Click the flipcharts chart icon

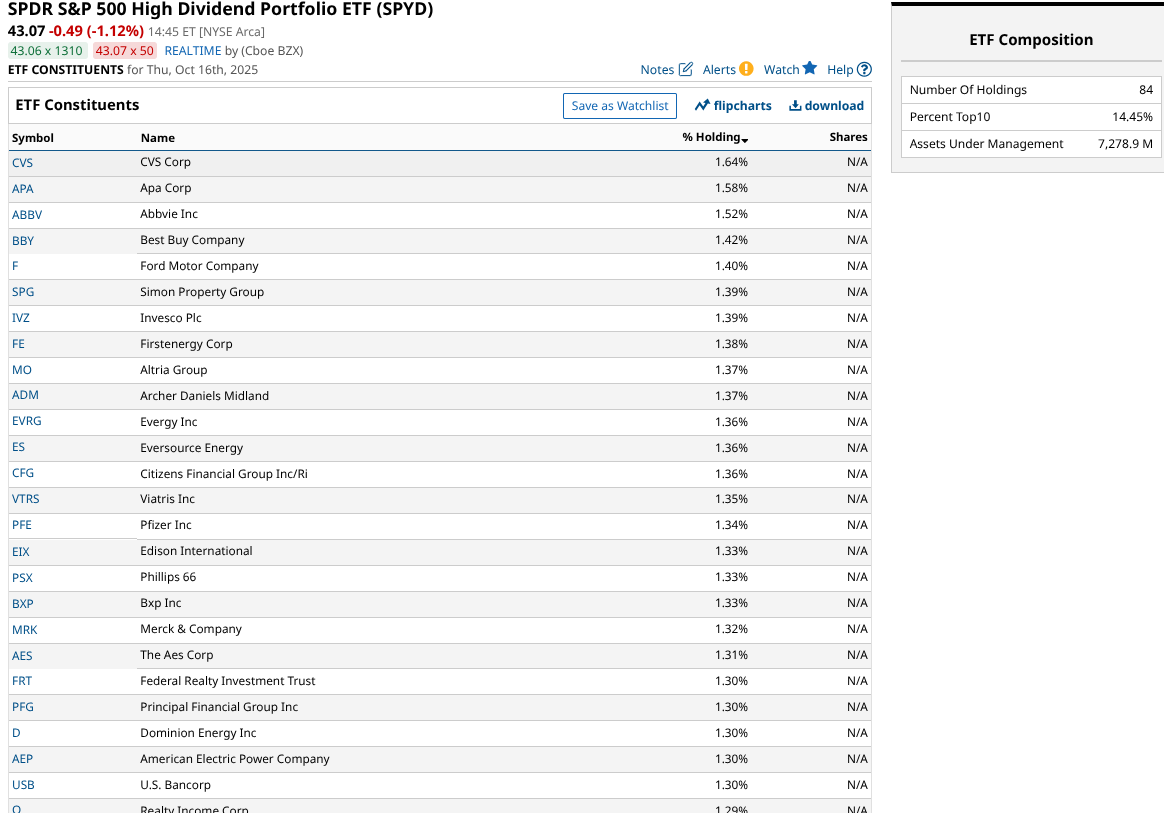pos(702,105)
